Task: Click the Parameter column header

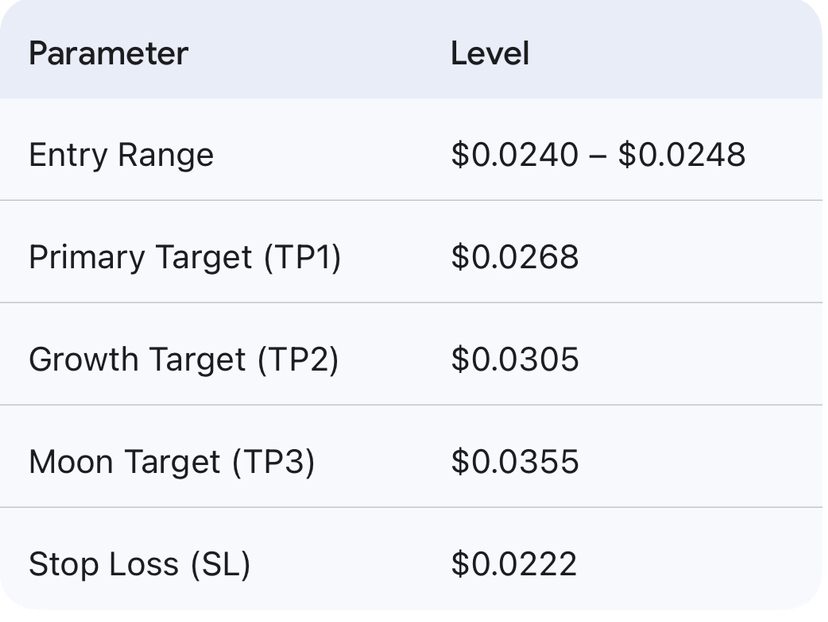Action: 108,53
